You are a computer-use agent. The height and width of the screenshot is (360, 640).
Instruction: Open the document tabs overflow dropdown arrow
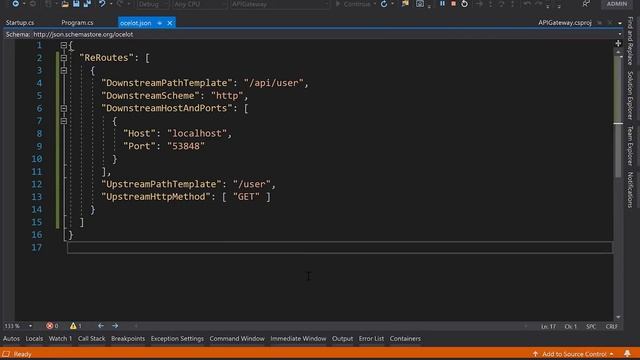(x=620, y=23)
